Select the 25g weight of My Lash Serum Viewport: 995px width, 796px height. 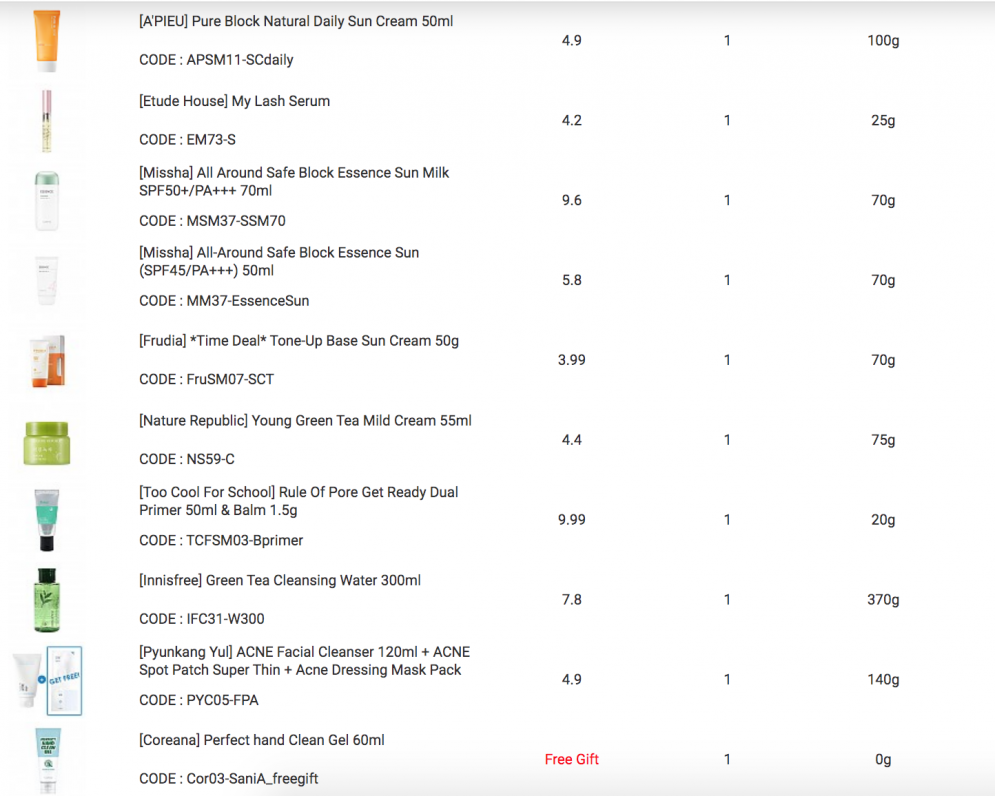click(883, 121)
